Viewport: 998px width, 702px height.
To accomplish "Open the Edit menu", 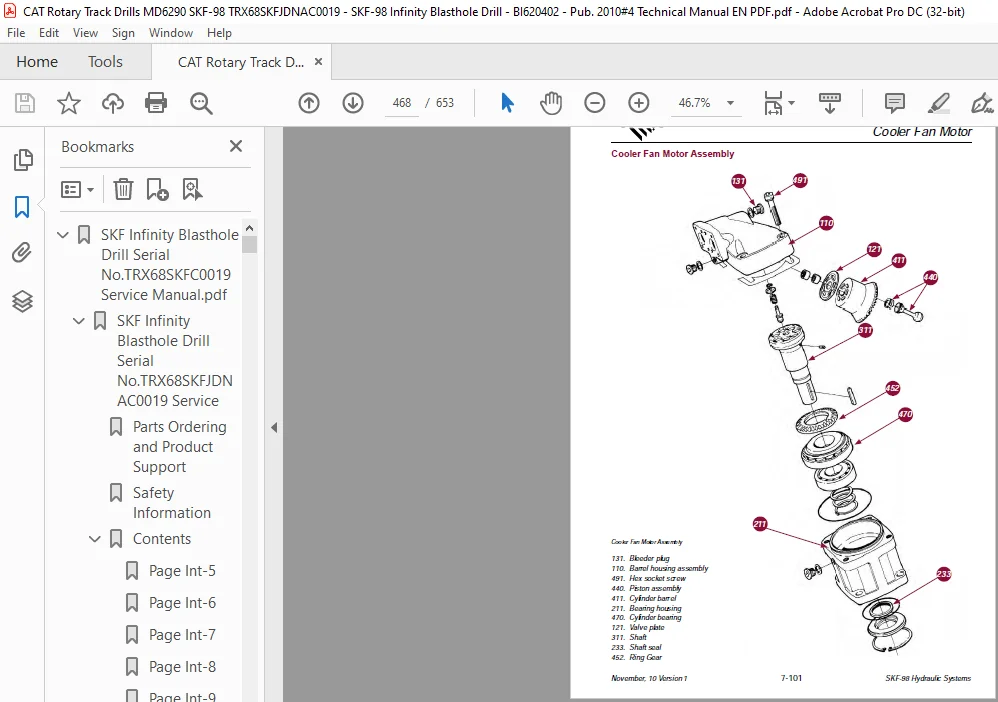I will (48, 32).
